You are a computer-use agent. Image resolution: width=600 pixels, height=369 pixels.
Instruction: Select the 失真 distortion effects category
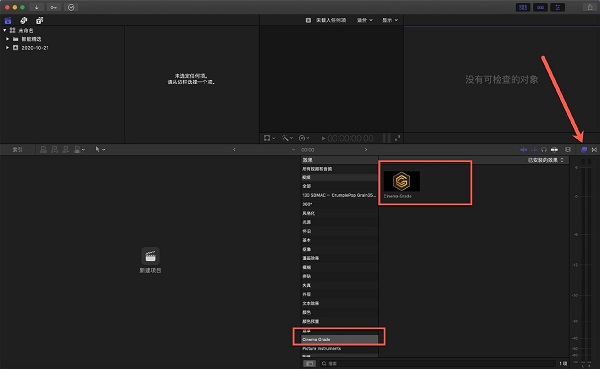coord(339,286)
